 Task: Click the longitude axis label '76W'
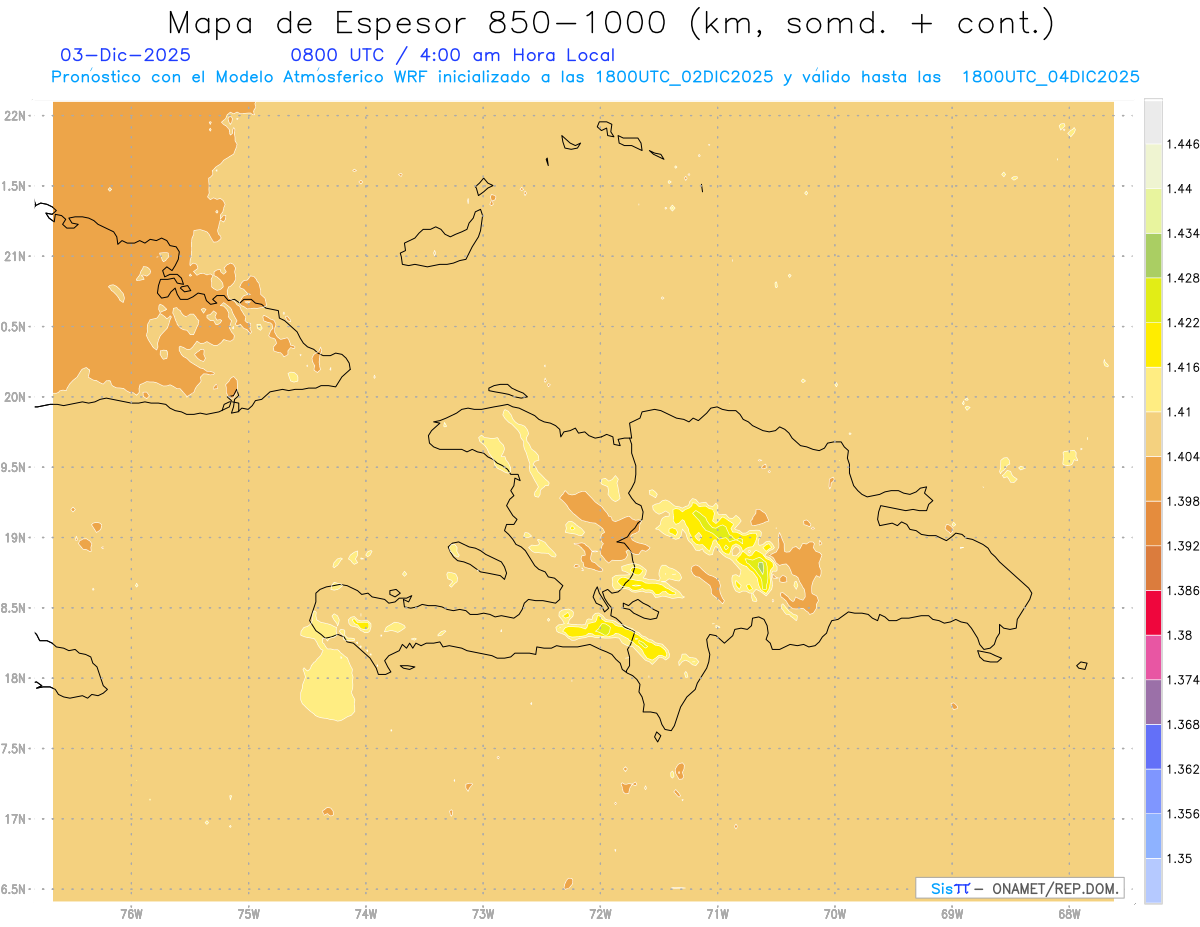click(131, 913)
